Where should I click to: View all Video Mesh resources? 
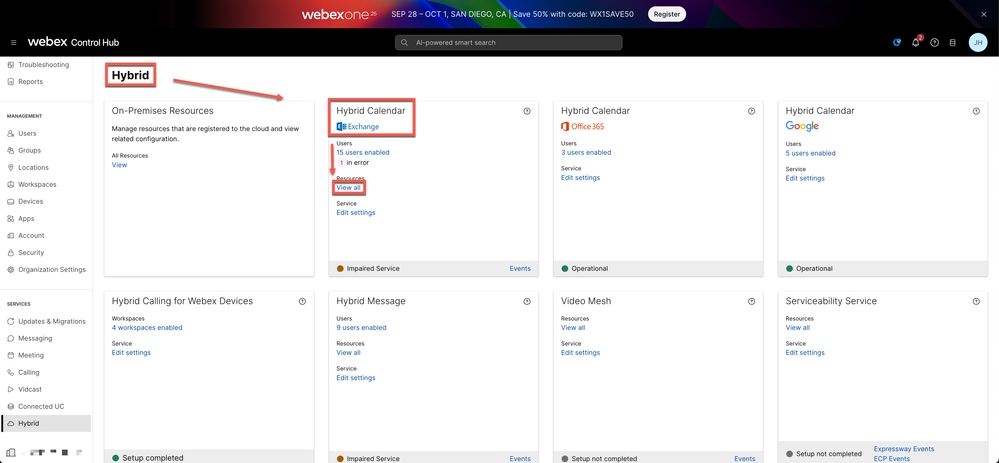click(x=573, y=328)
